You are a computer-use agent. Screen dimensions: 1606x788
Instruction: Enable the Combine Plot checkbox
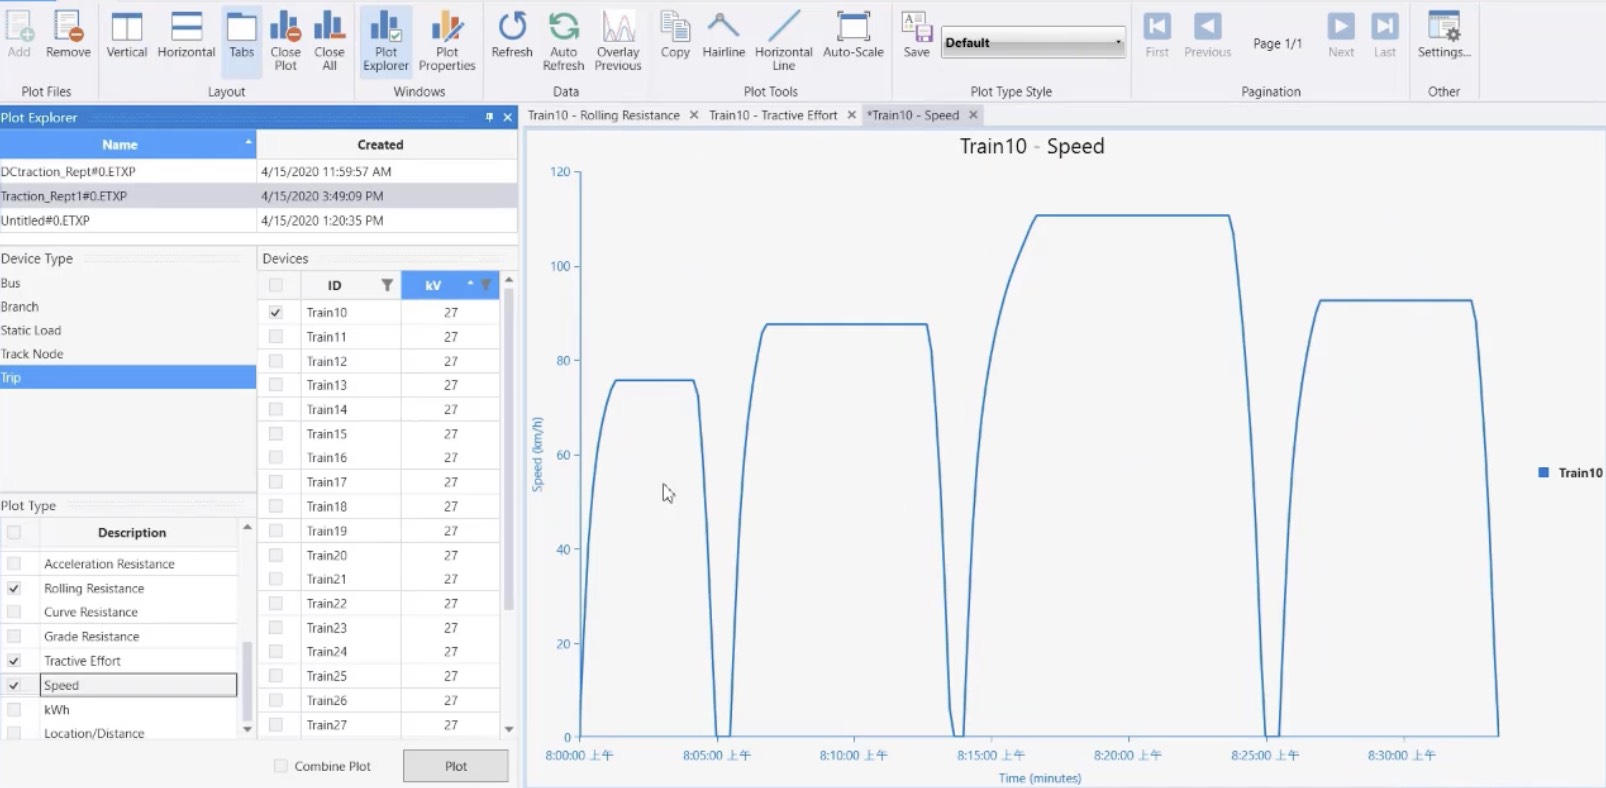tap(281, 766)
